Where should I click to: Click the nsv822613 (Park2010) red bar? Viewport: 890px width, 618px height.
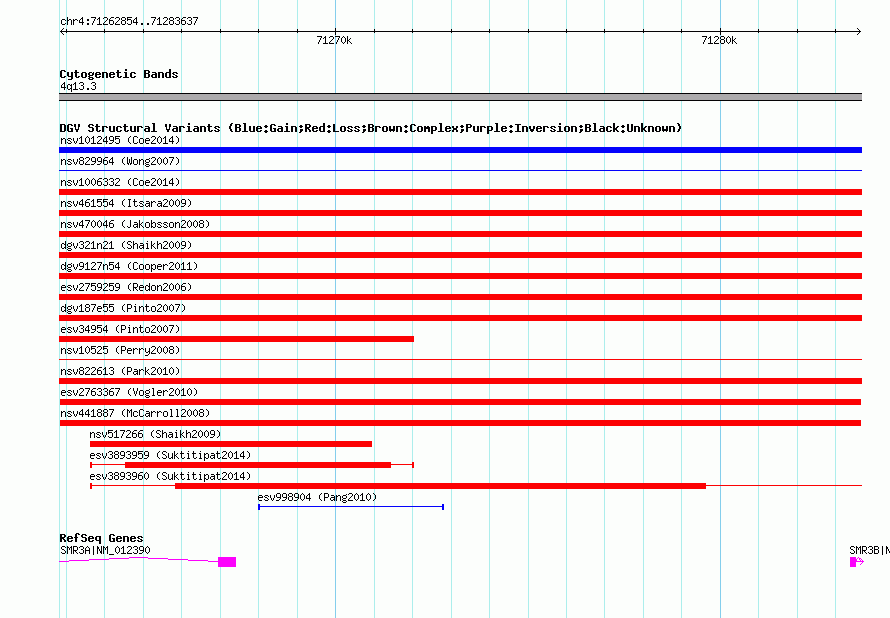point(460,381)
